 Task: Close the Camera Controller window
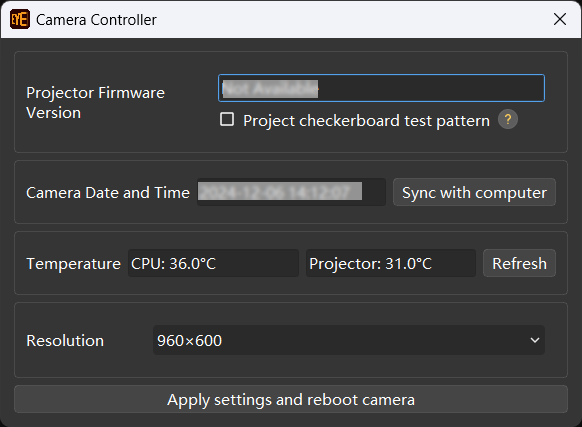[x=560, y=19]
